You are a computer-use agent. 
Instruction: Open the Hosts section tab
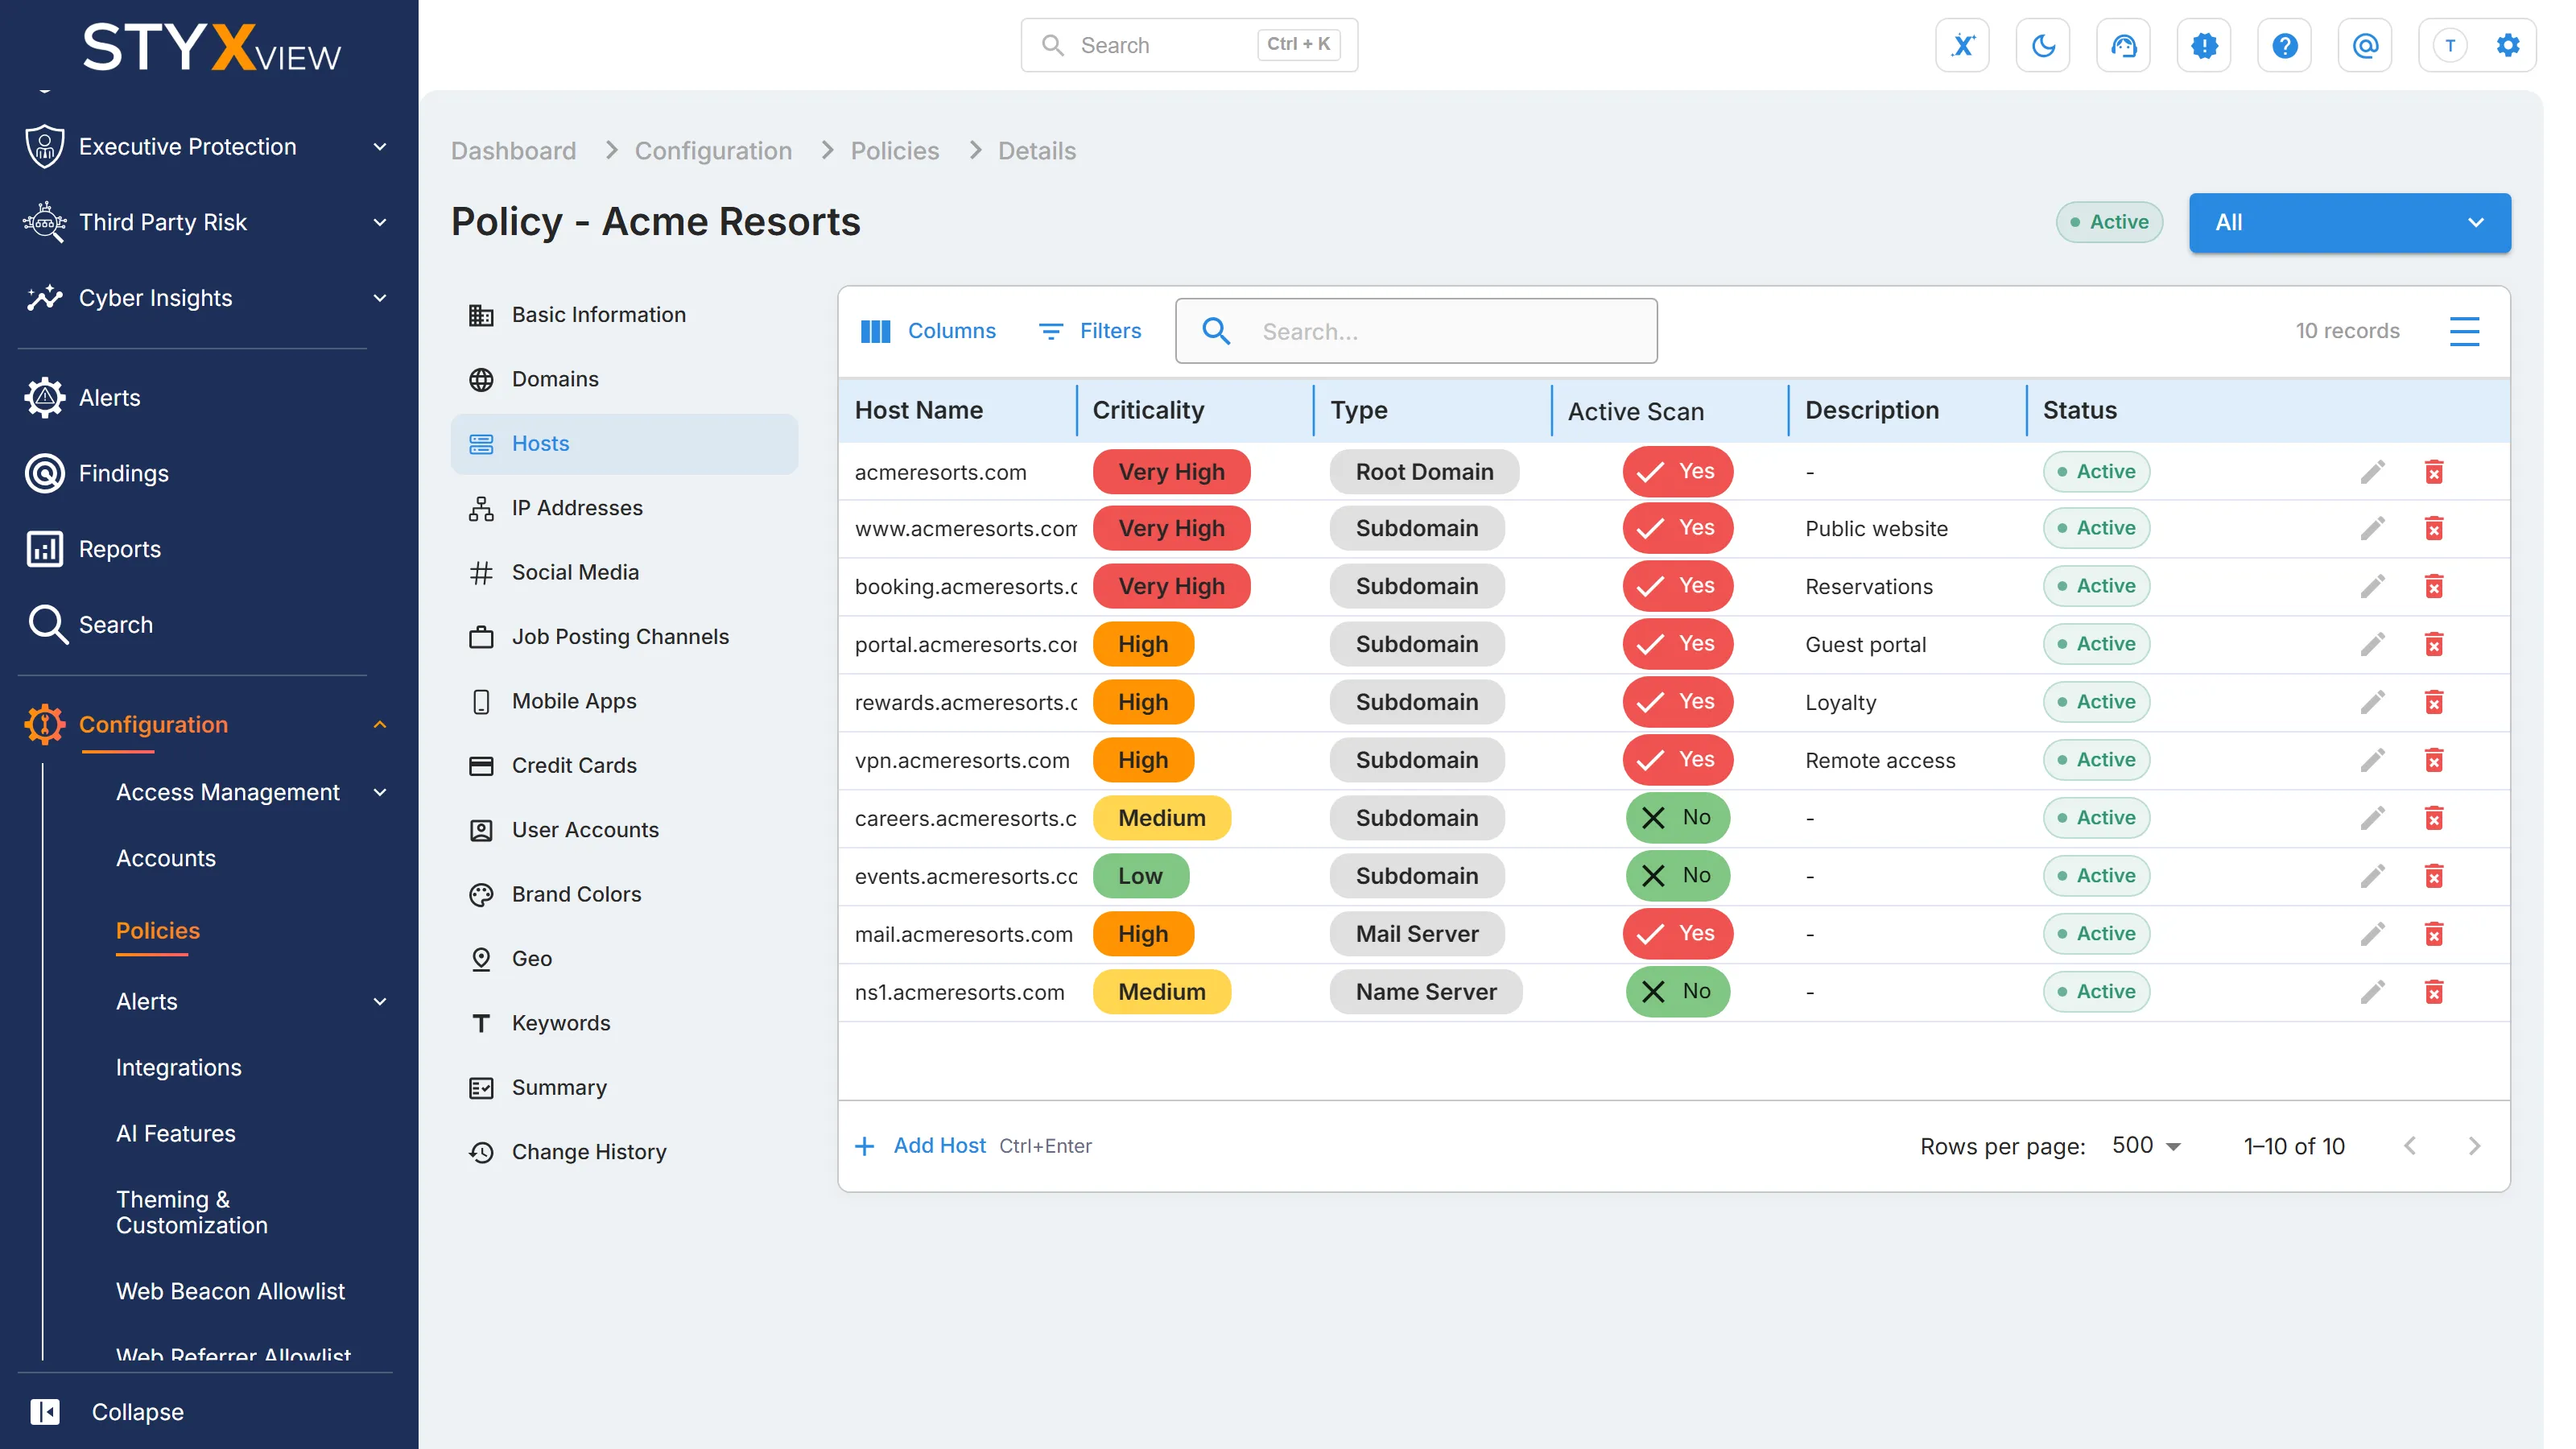(x=624, y=443)
